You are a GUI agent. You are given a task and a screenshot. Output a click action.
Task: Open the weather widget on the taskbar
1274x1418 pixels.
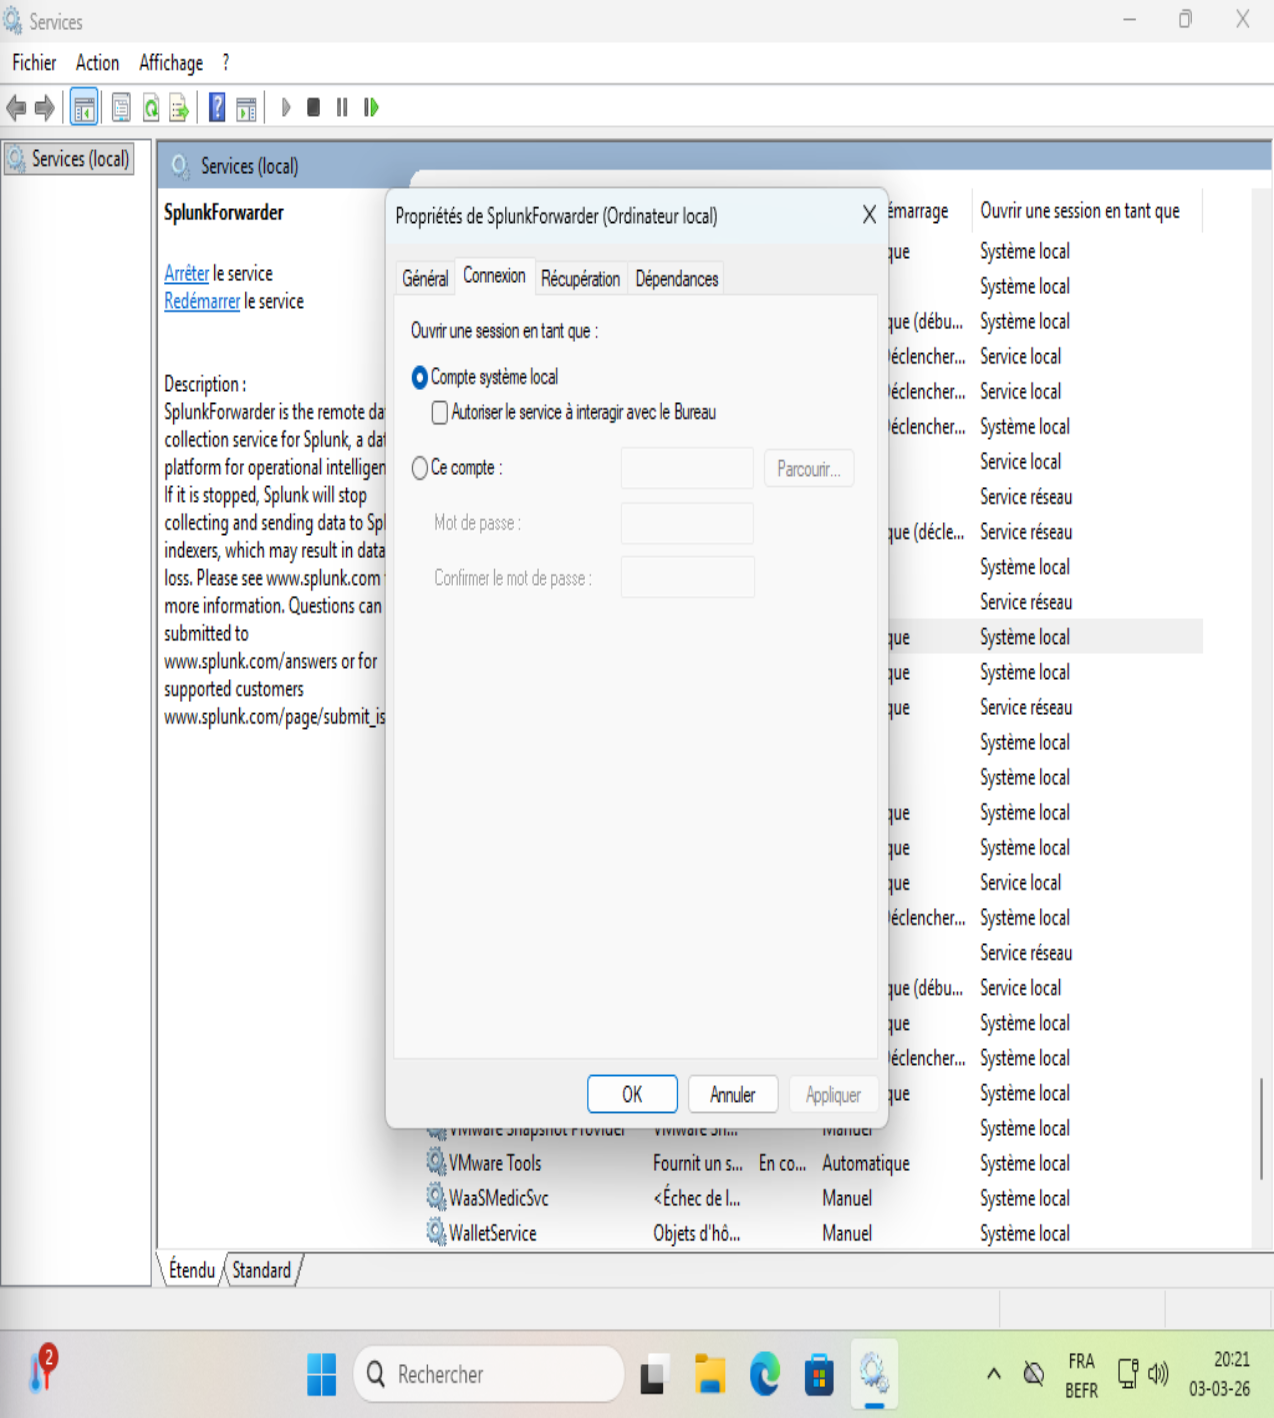click(43, 1369)
